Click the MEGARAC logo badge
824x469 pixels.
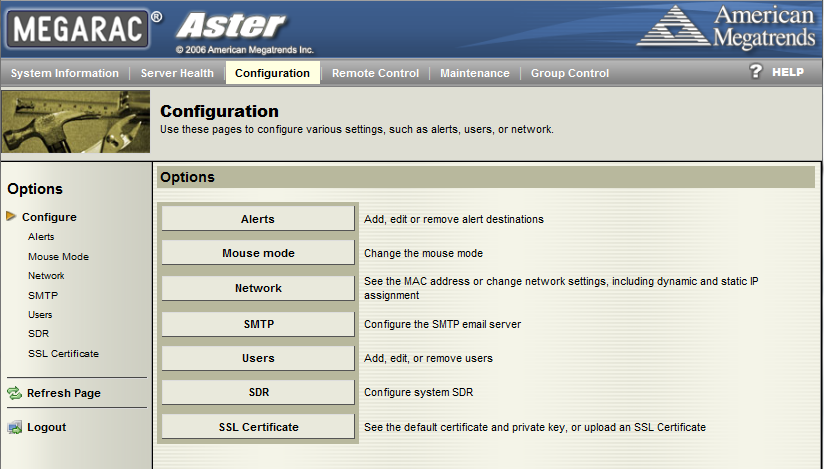tap(78, 29)
